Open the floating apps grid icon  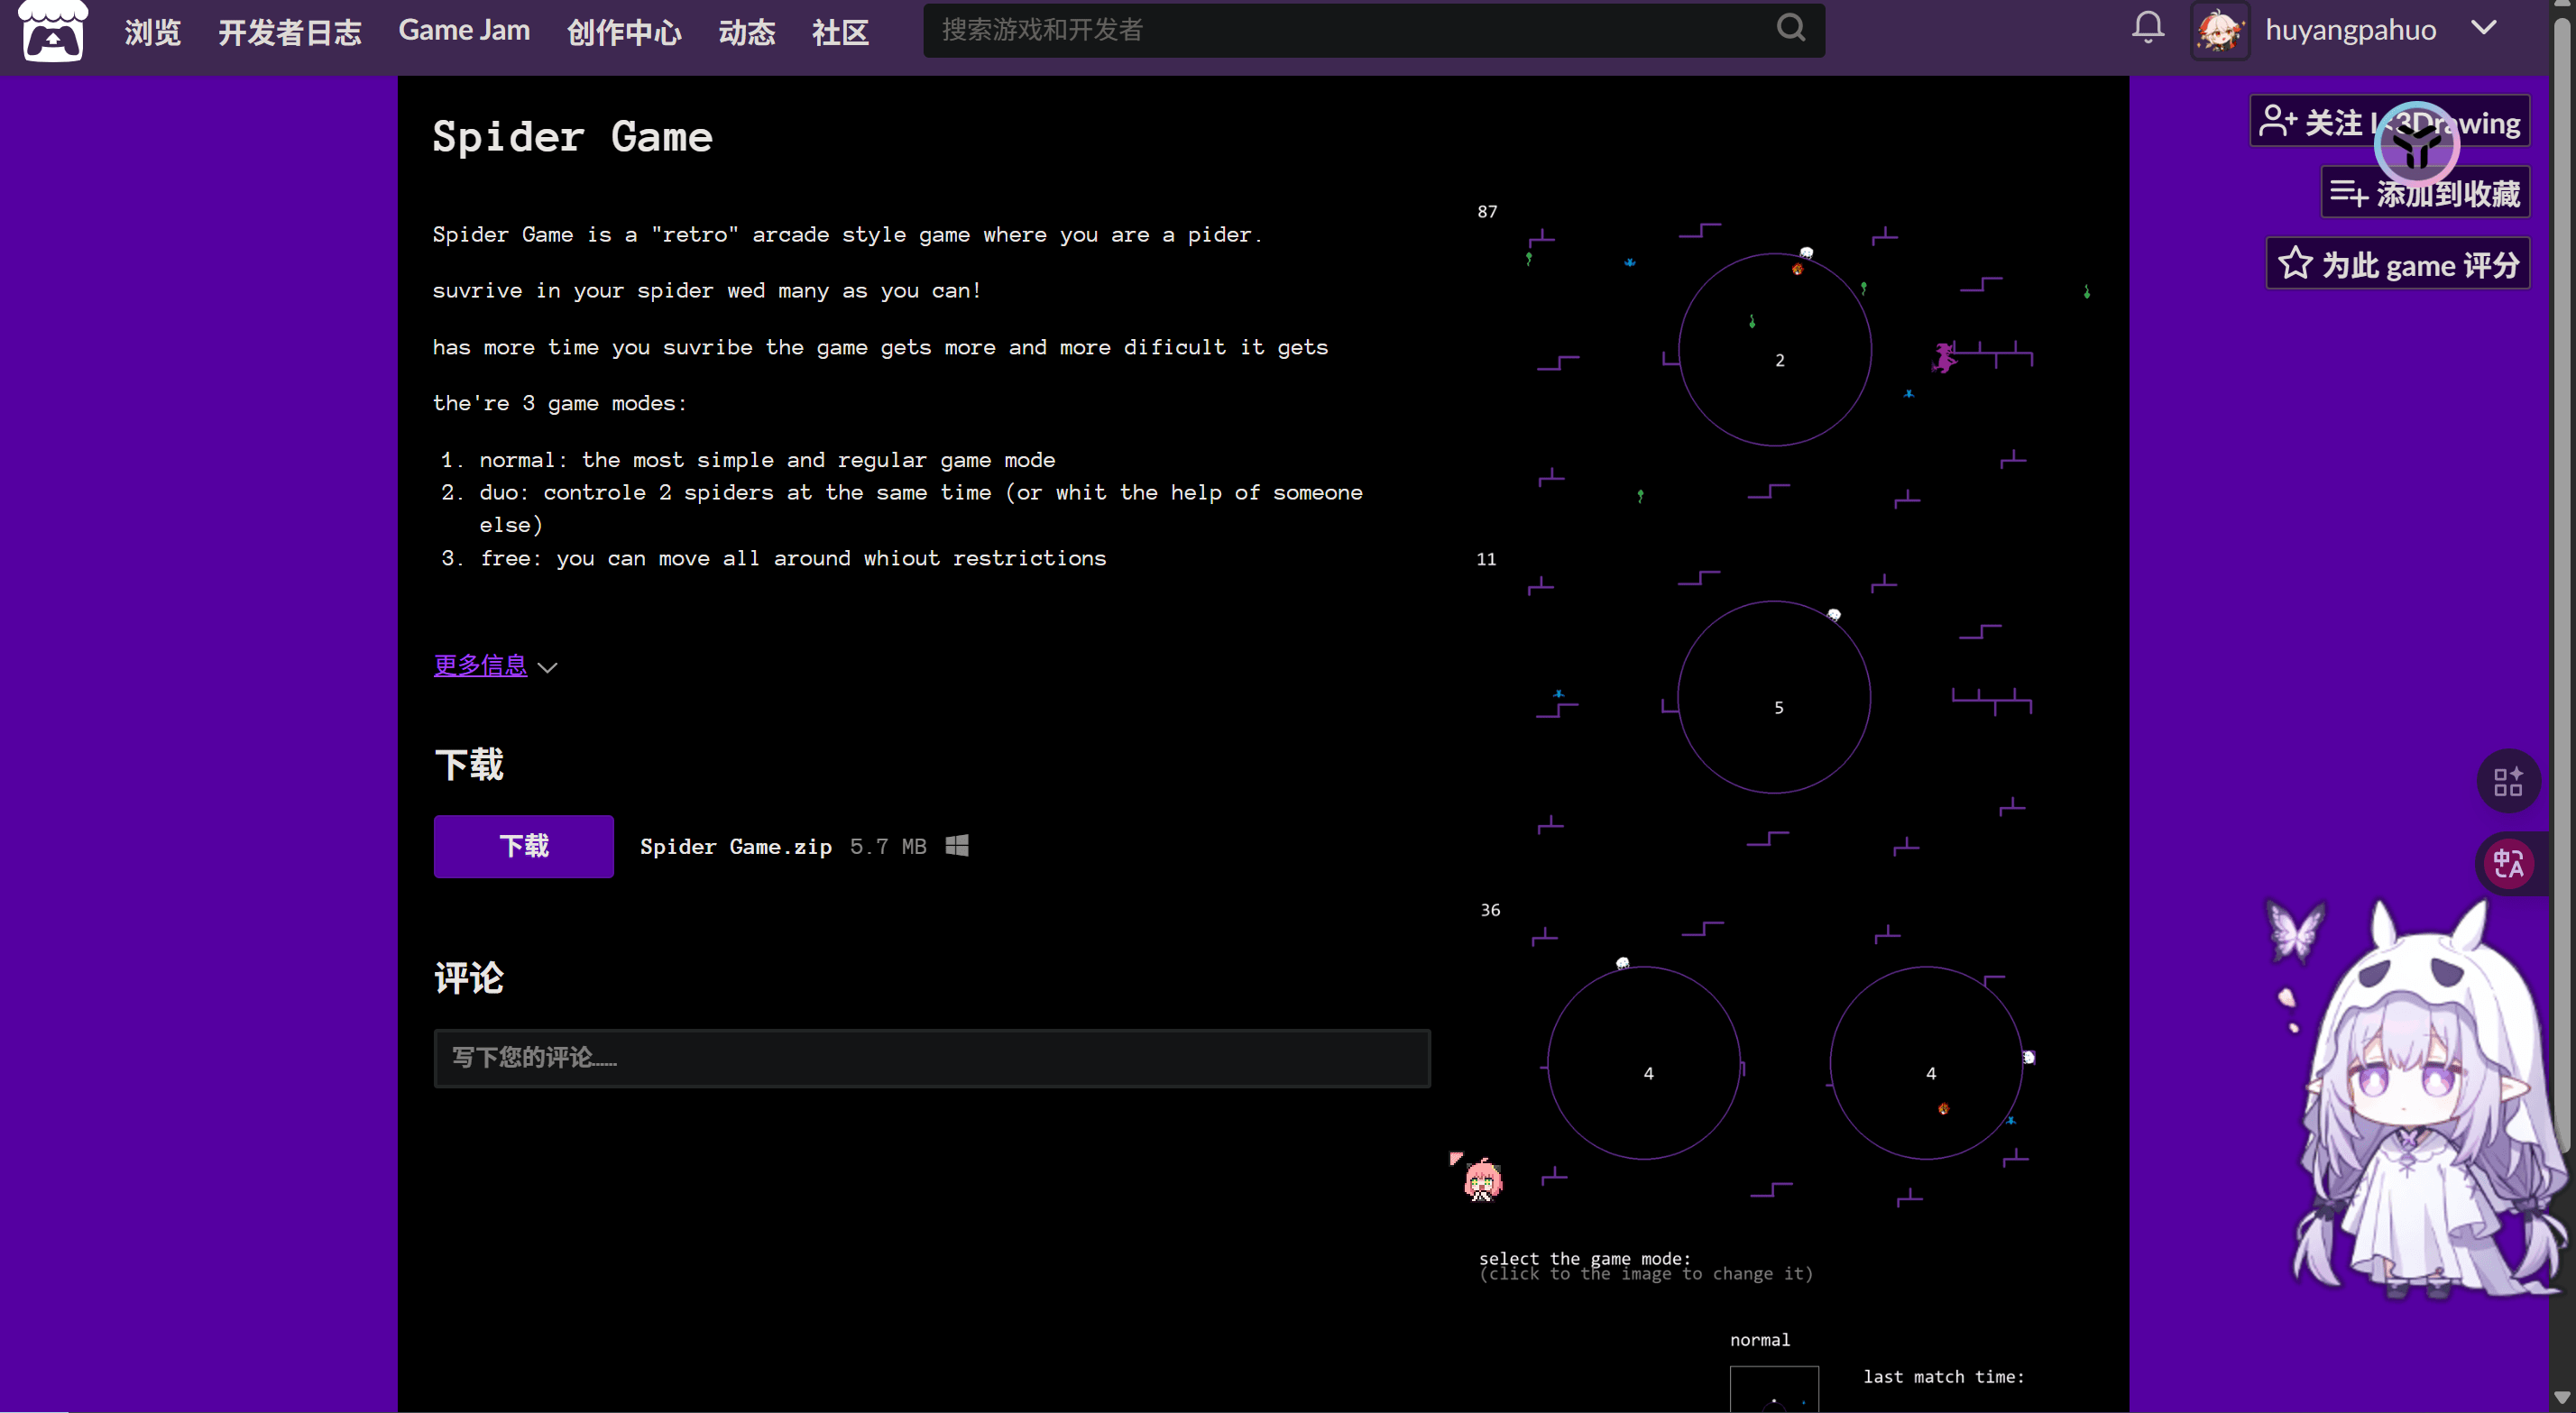click(x=2507, y=782)
